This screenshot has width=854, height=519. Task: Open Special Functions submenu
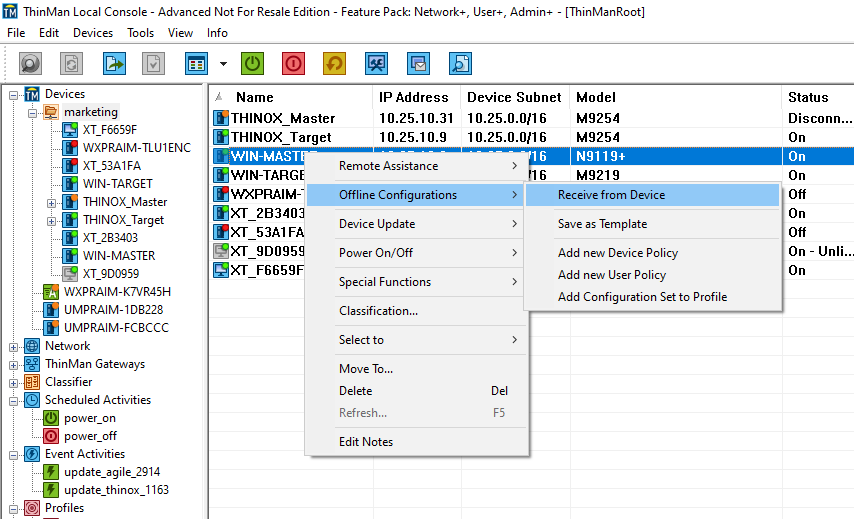coord(417,282)
